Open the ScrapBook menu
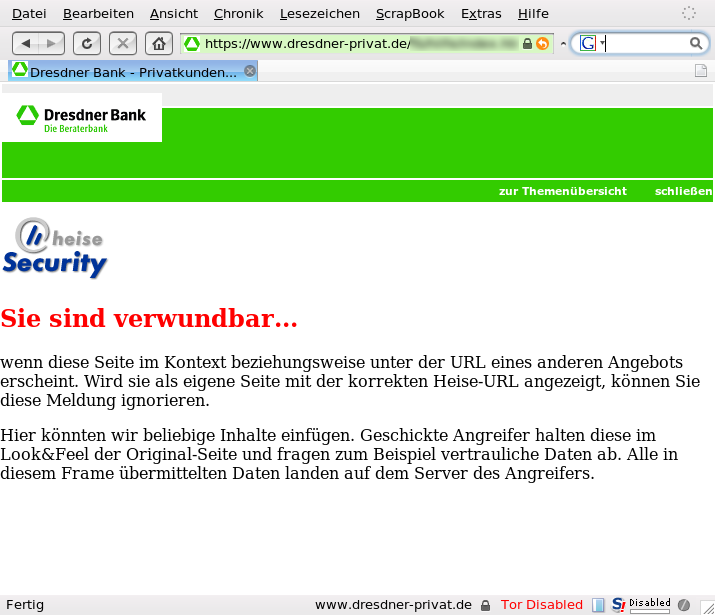Screen dimensions: 715x615 (410, 13)
